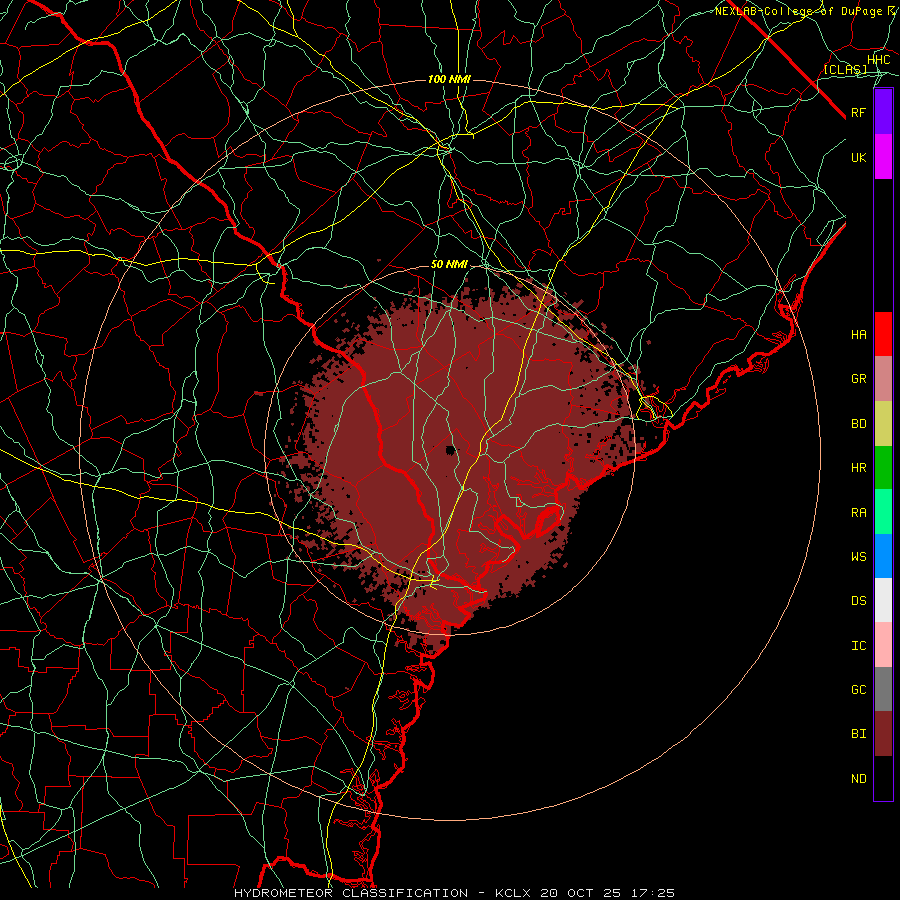
Task: Click the BI brown legend swatch
Action: 883,734
